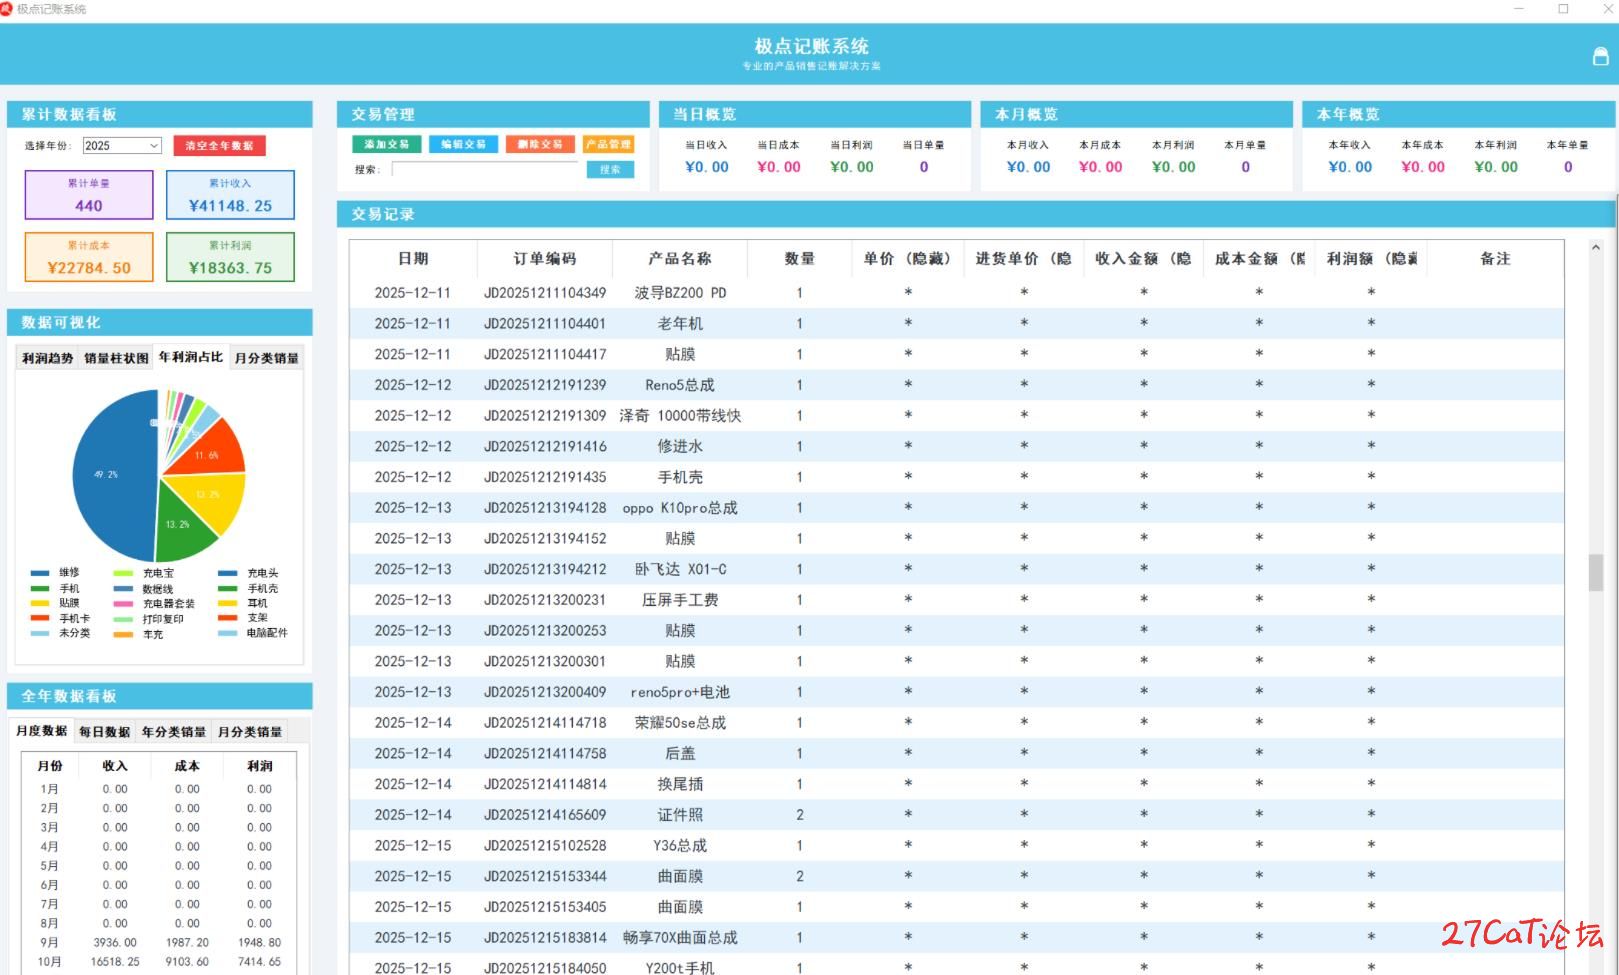
Task: Switch to the 利润趋势 chart tab
Action: pos(48,358)
